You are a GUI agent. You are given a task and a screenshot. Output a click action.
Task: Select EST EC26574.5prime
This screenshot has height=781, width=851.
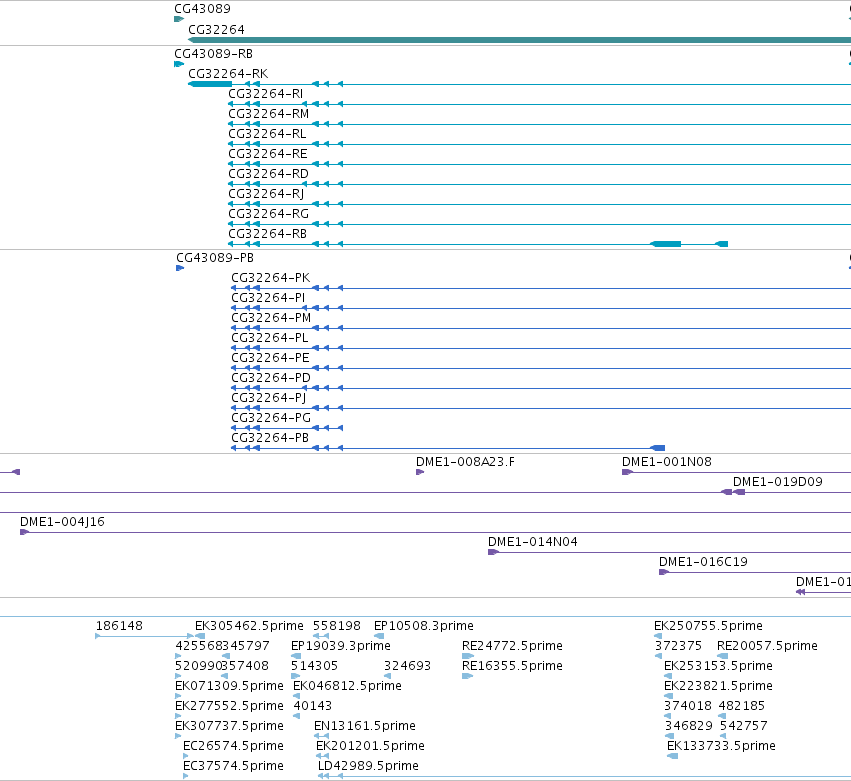[233, 747]
